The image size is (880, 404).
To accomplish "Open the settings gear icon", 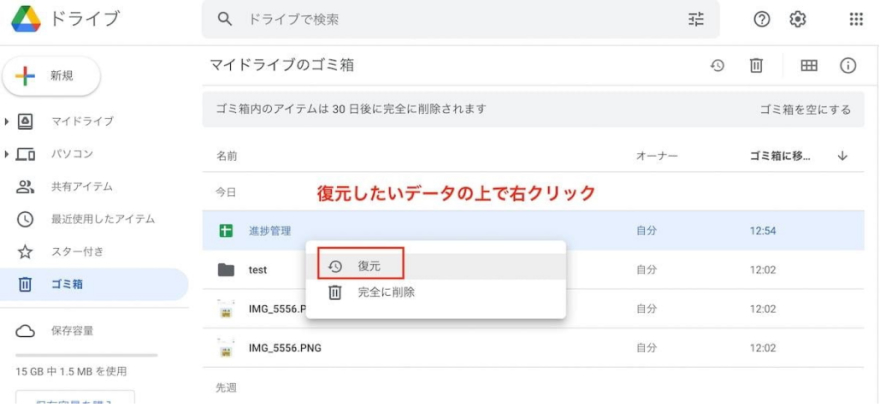I will pyautogui.click(x=798, y=20).
